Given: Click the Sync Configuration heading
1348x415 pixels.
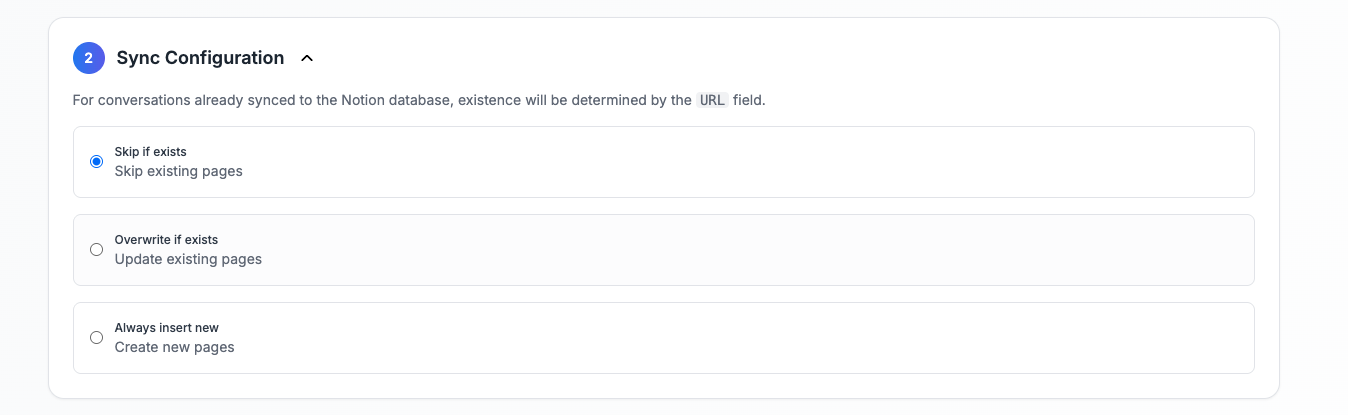Looking at the screenshot, I should (x=200, y=58).
